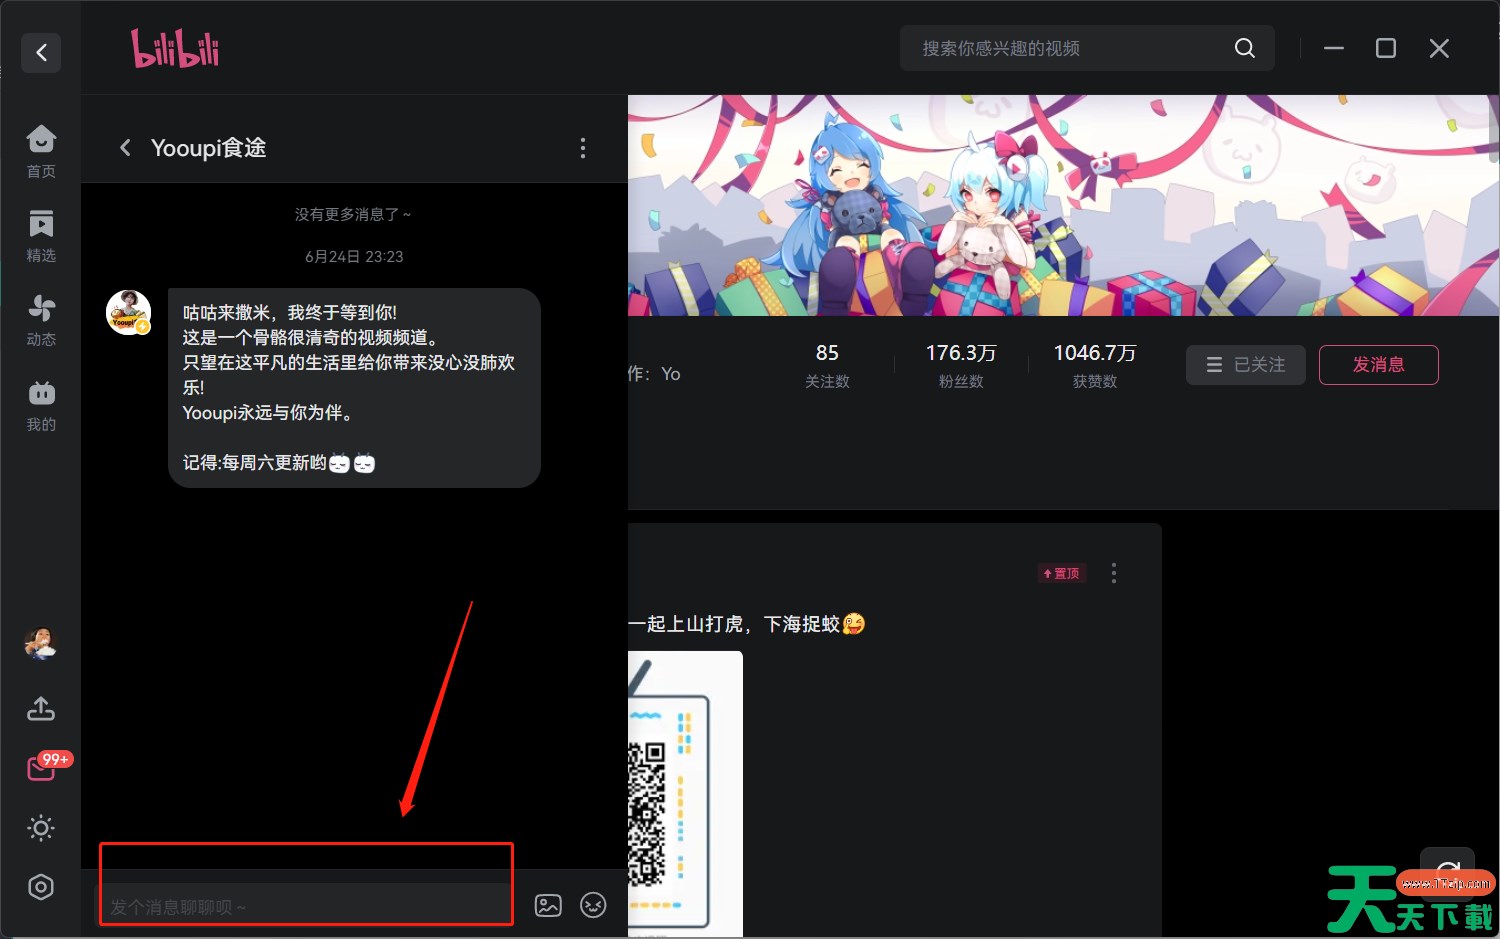1500x939 pixels.
Task: Select the screen record icon in the sidebar
Action: [40, 886]
